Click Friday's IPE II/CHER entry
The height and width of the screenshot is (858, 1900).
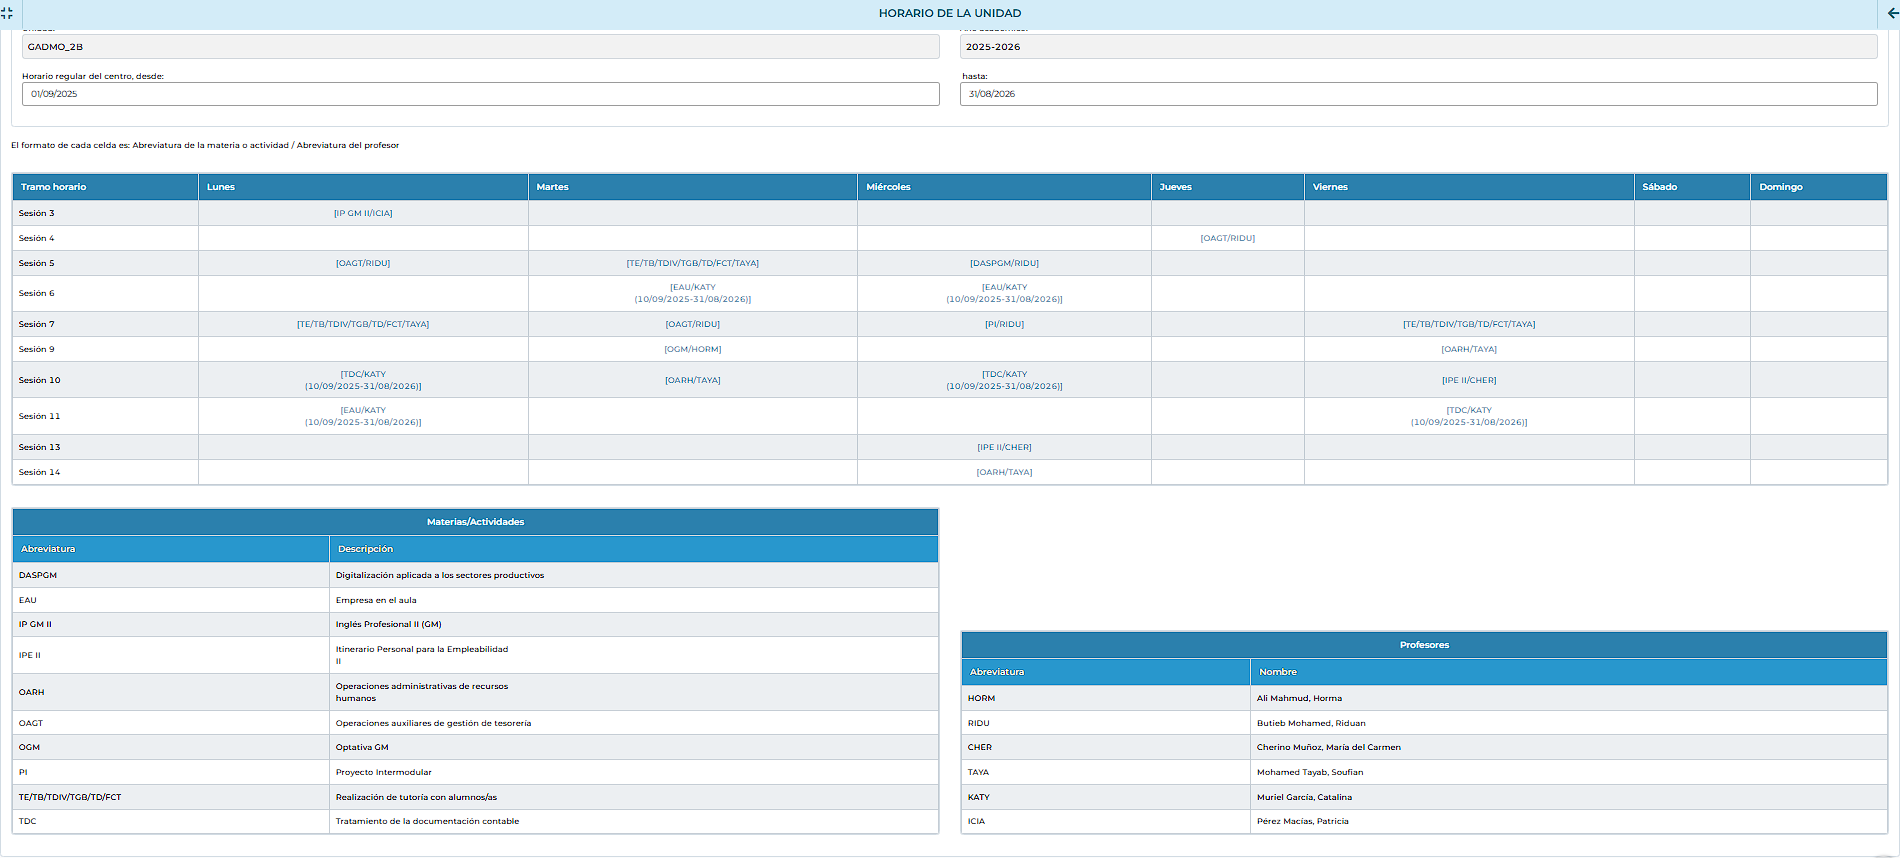1468,380
